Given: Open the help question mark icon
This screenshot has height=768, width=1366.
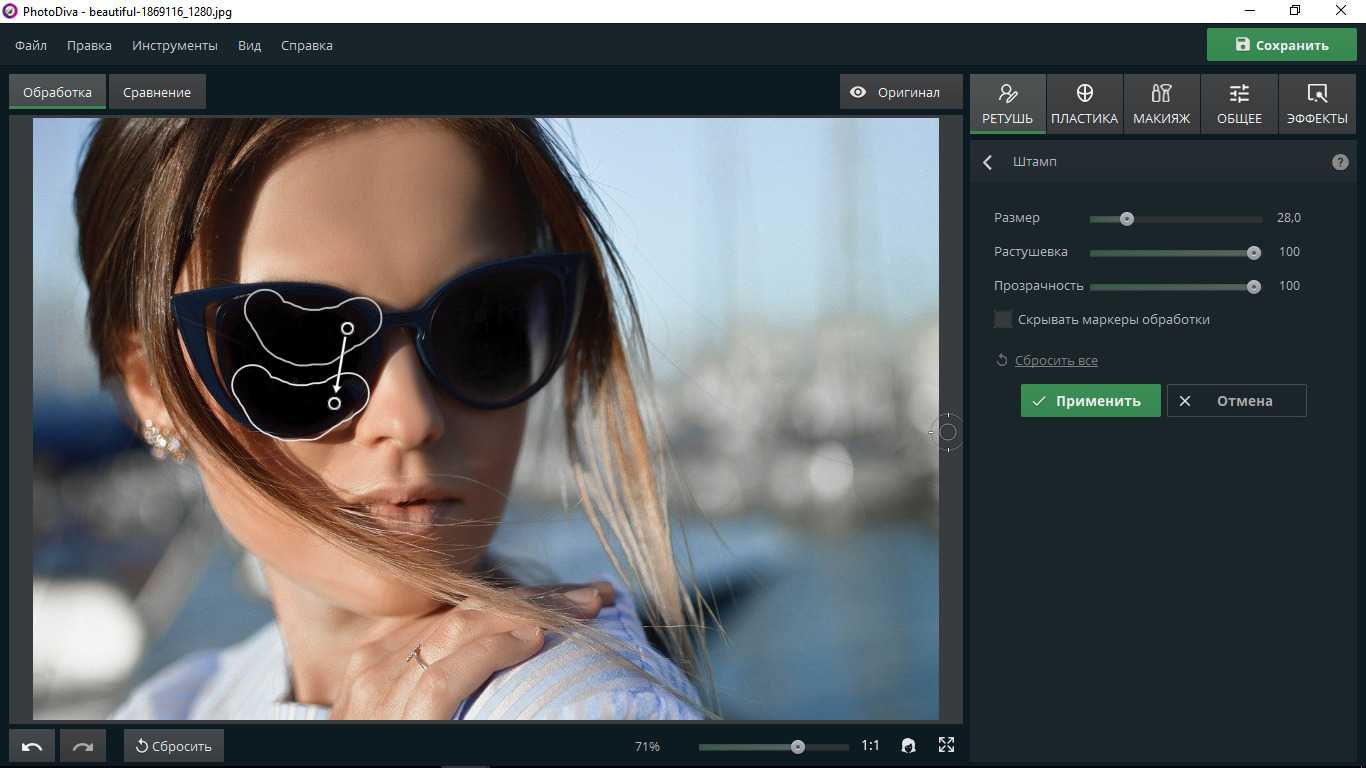Looking at the screenshot, I should click(1340, 162).
